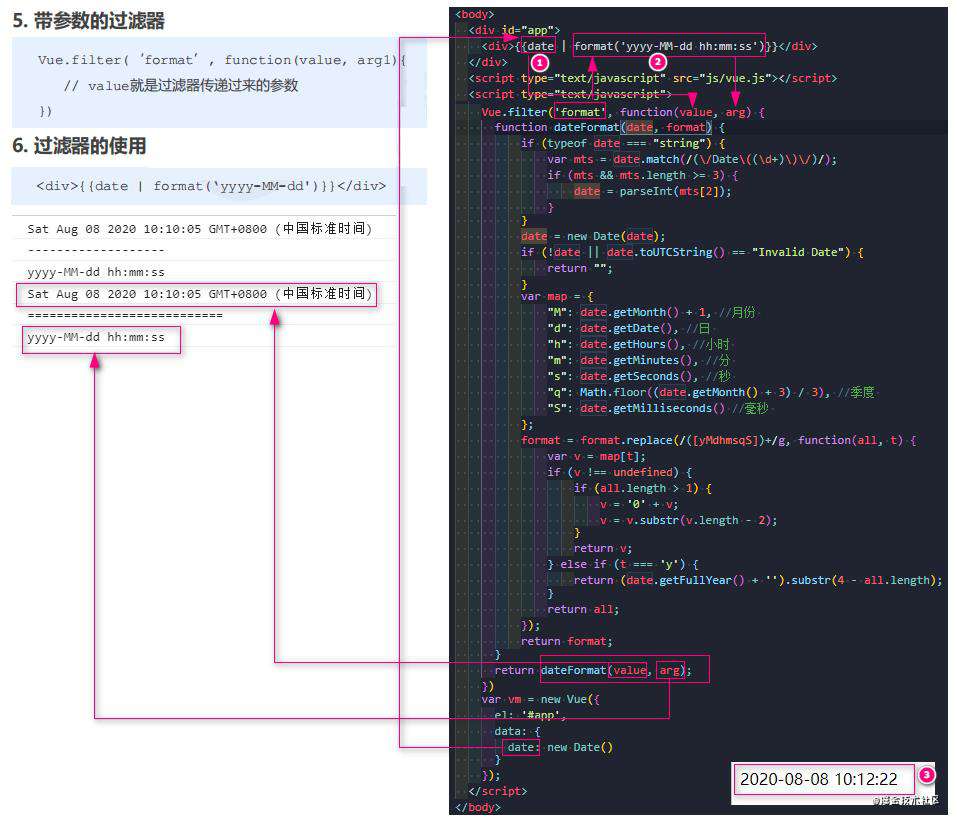Click the line 'return v;'
Screen dimensions: 957x821
pos(603,548)
